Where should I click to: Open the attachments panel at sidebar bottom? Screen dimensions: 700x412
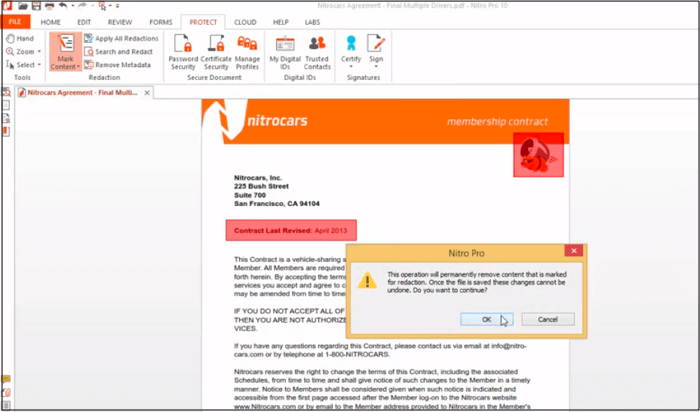(x=6, y=392)
